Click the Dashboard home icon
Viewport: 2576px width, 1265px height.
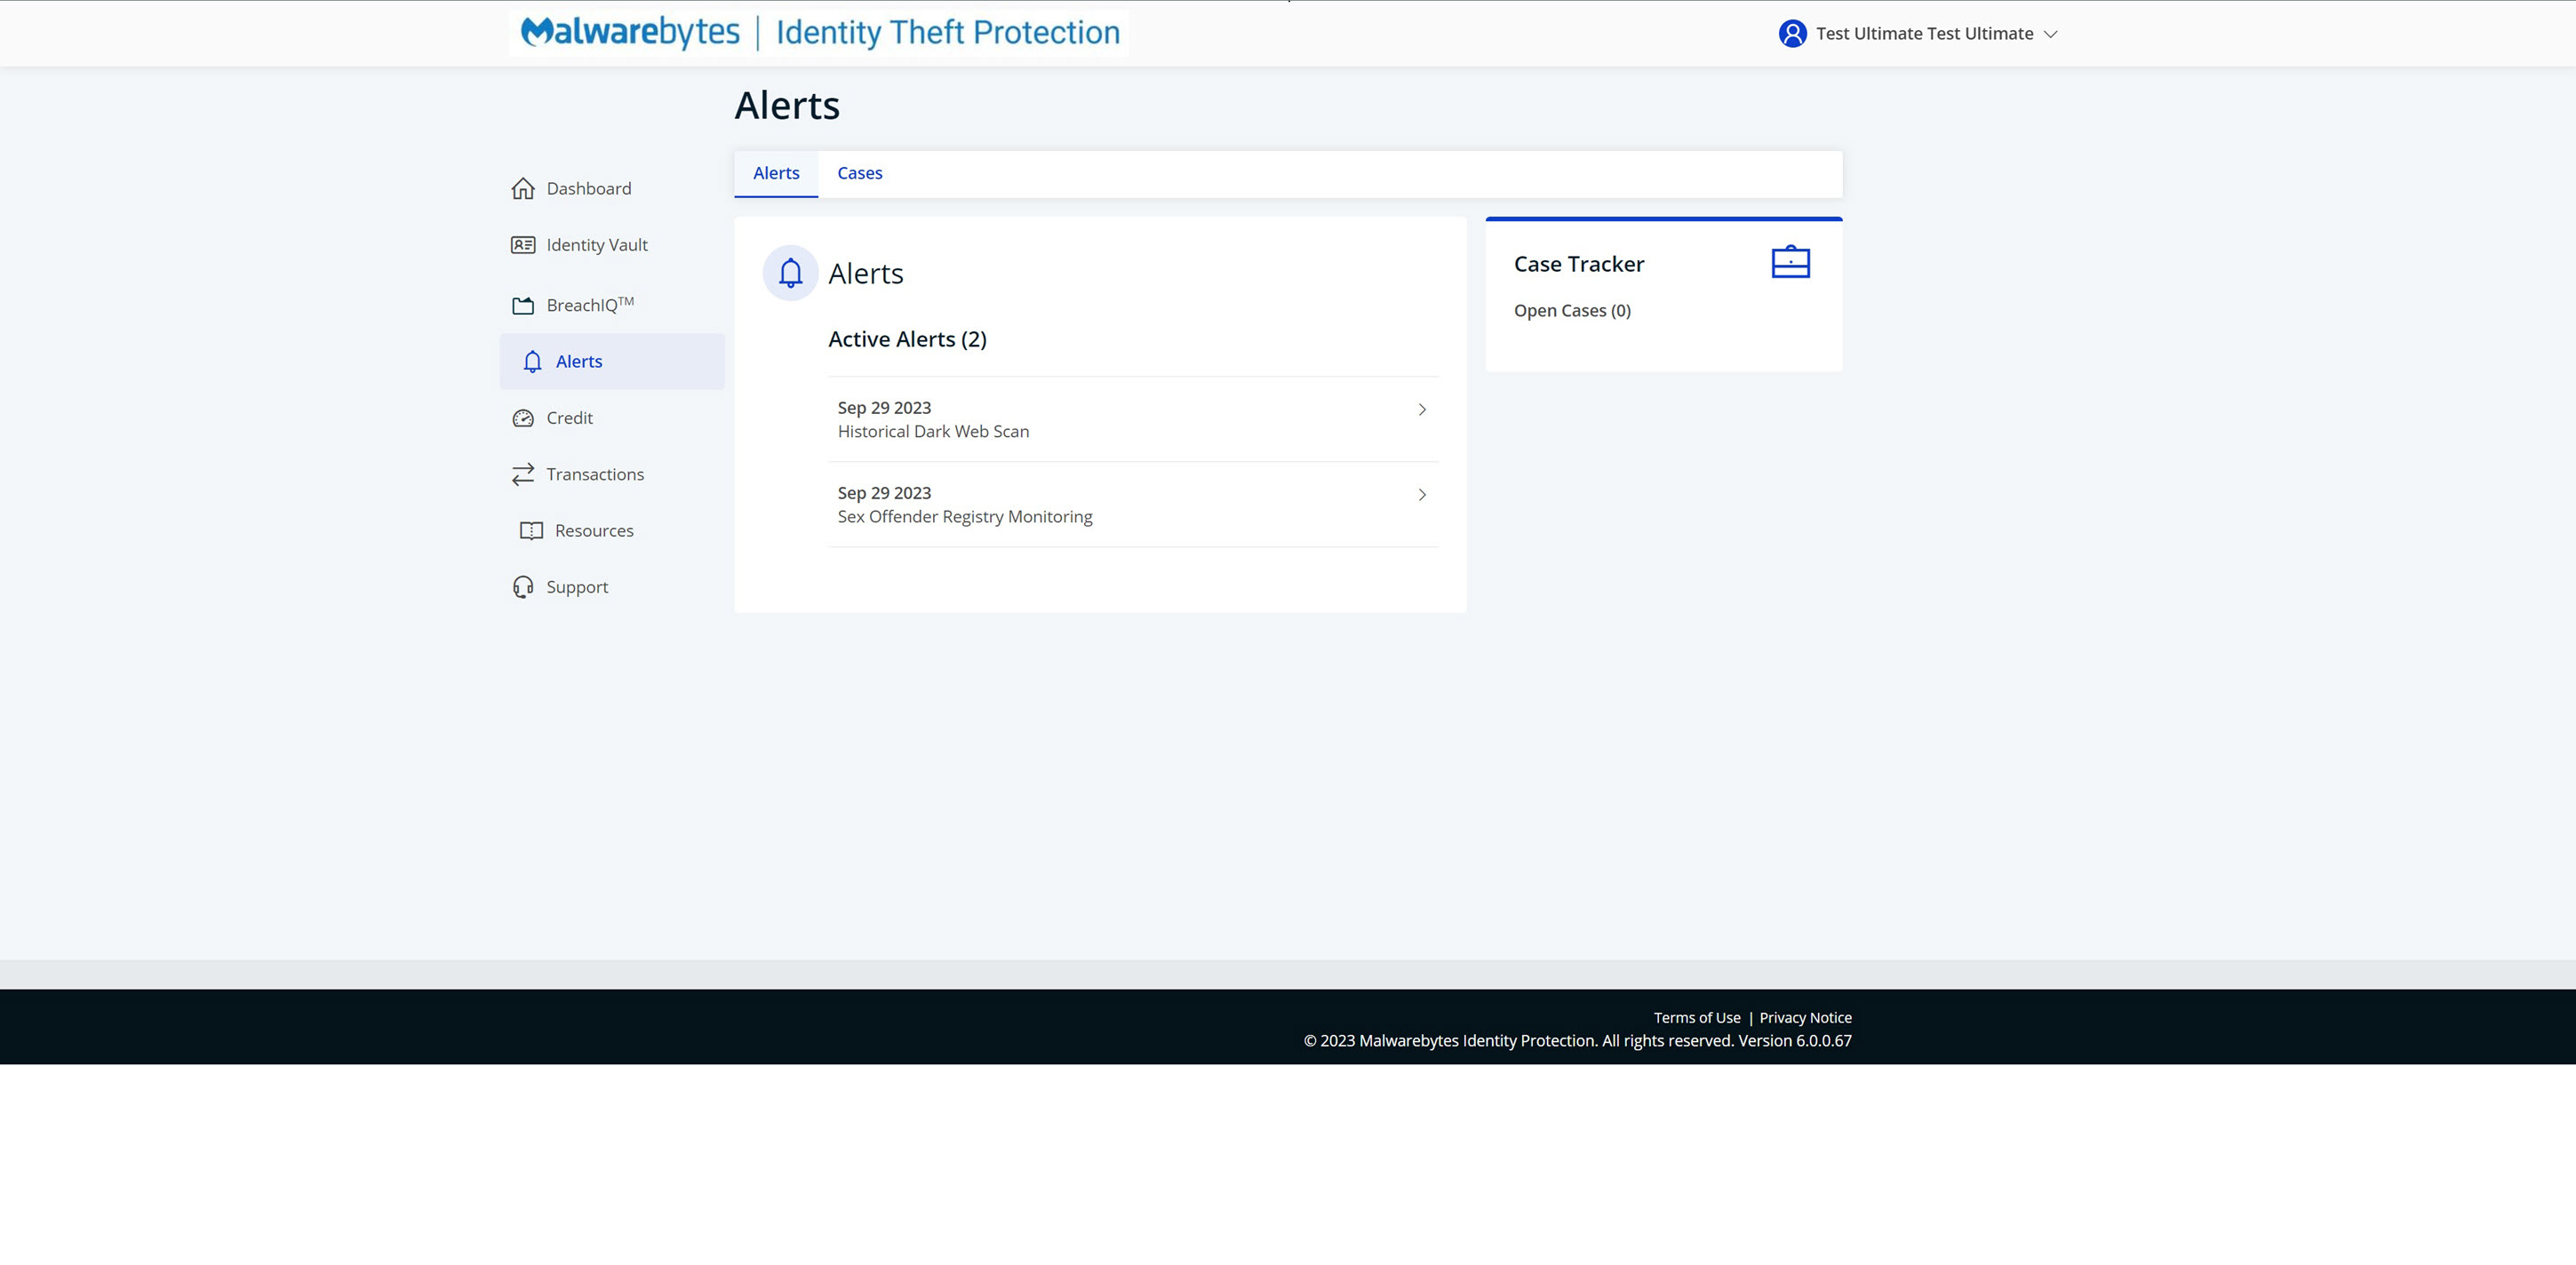(523, 189)
